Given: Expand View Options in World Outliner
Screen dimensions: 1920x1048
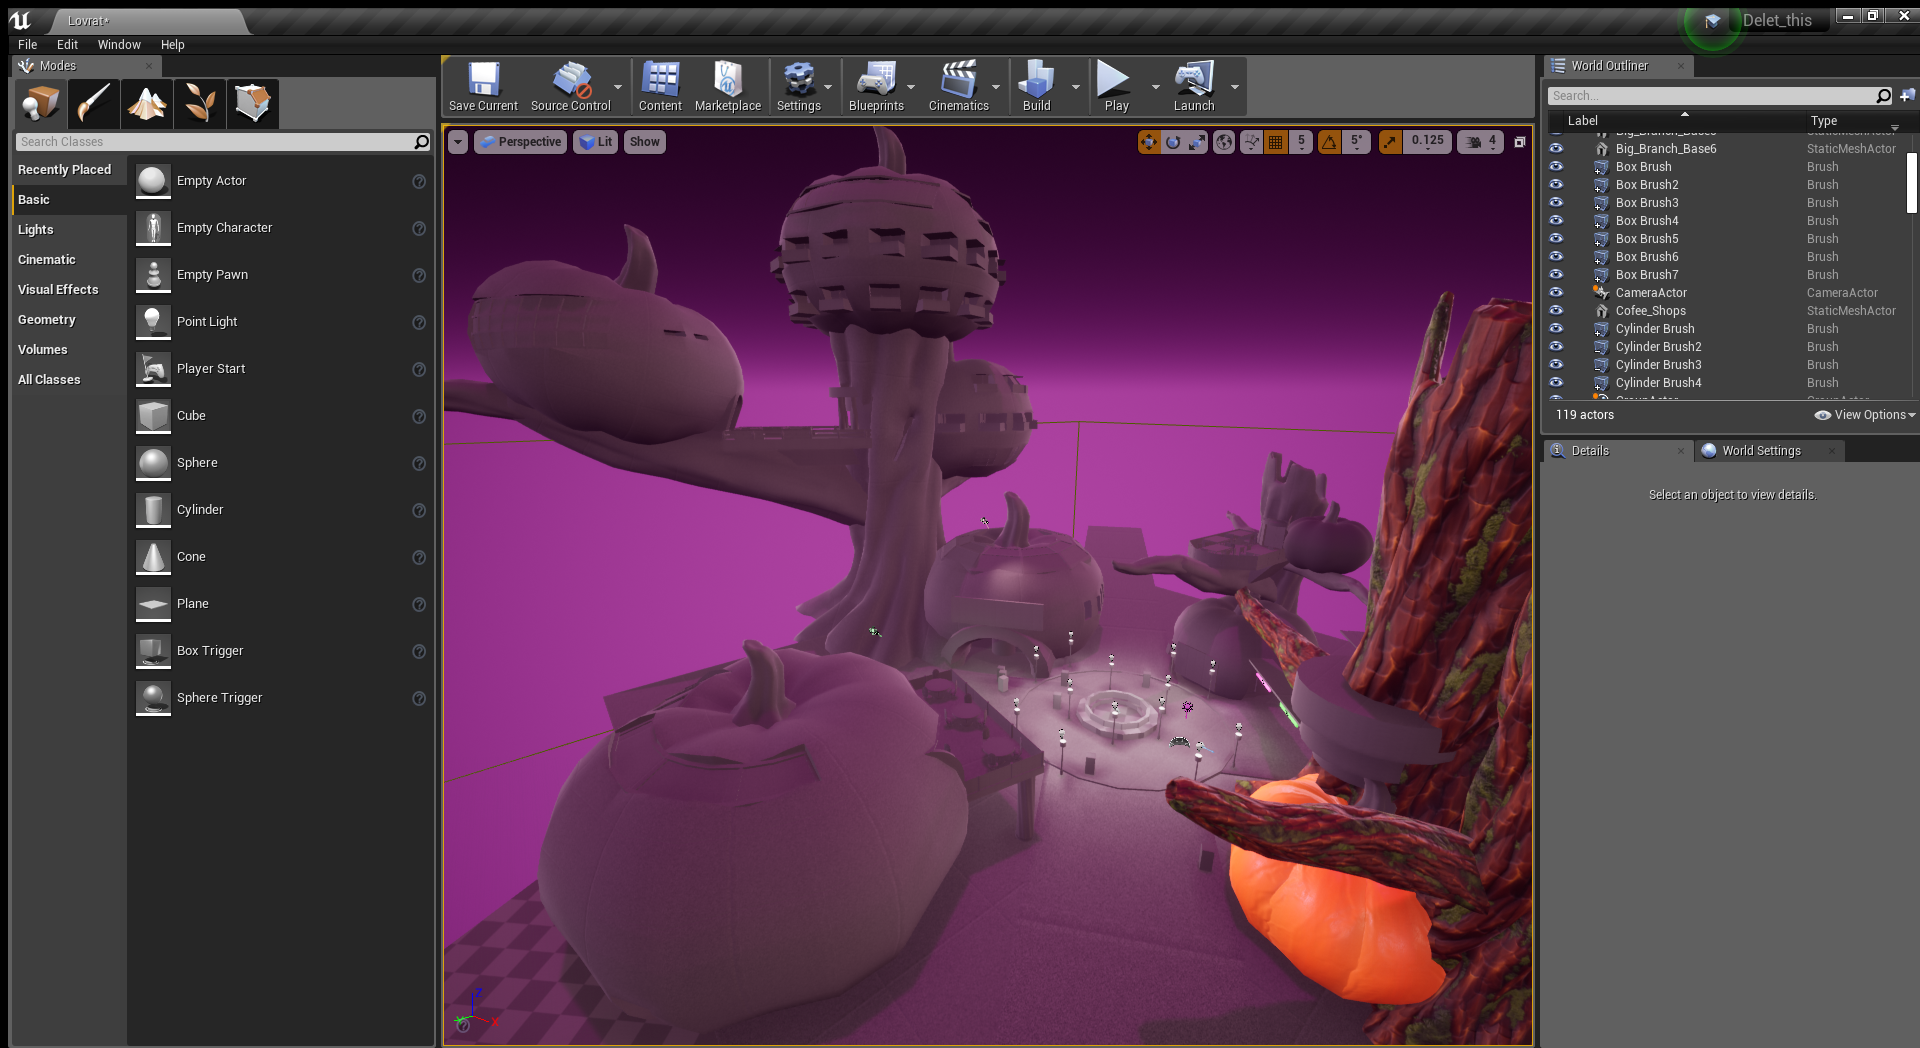Looking at the screenshot, I should pos(1865,415).
